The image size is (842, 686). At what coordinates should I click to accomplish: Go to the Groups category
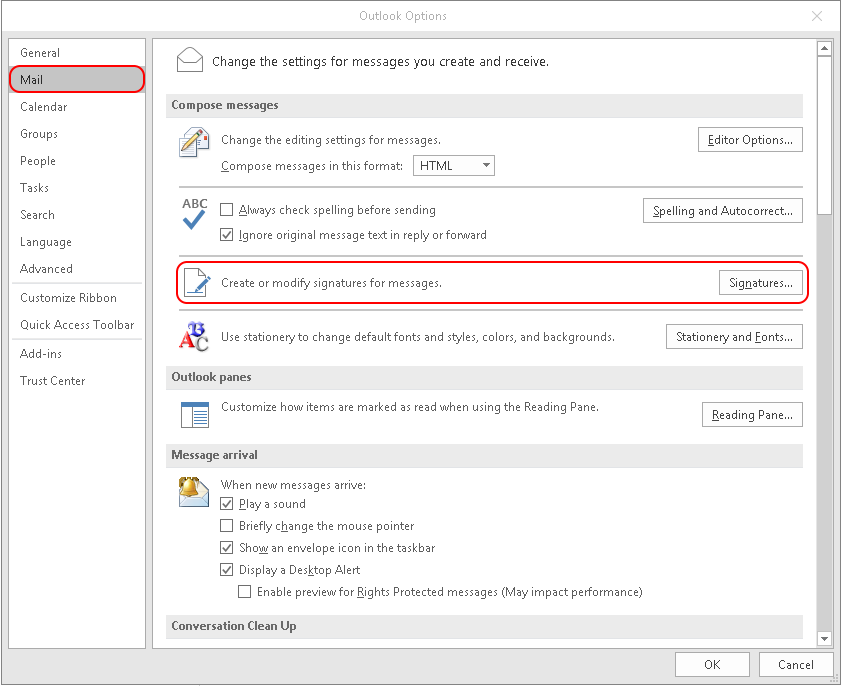click(x=77, y=134)
